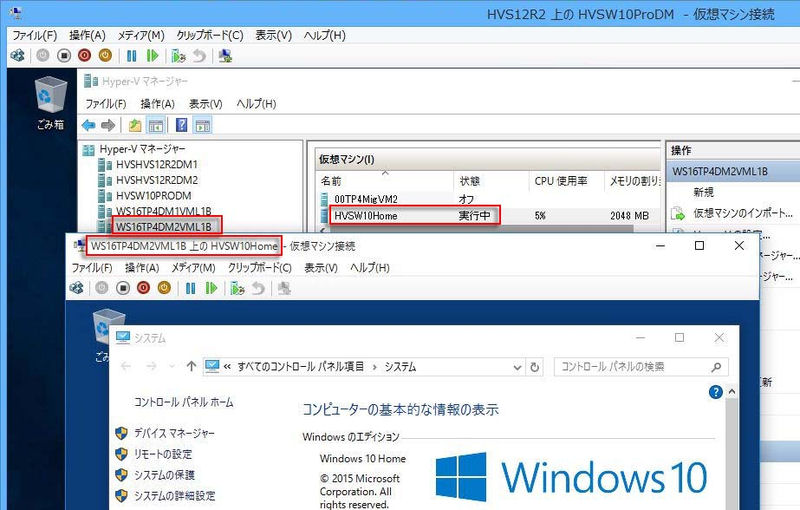Pause the HVSW10Home virtual machine
The width and height of the screenshot is (800, 510).
tap(191, 288)
